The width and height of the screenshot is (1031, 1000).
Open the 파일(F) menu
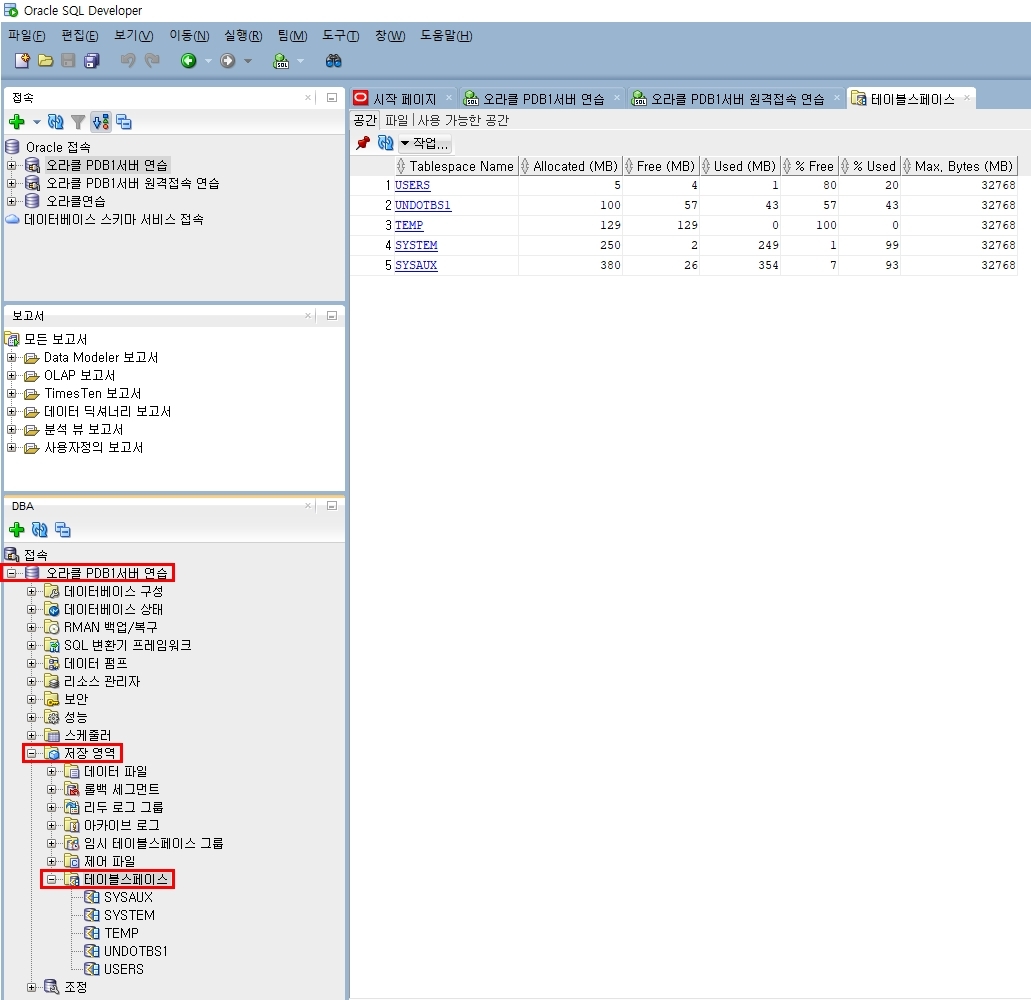click(27, 36)
